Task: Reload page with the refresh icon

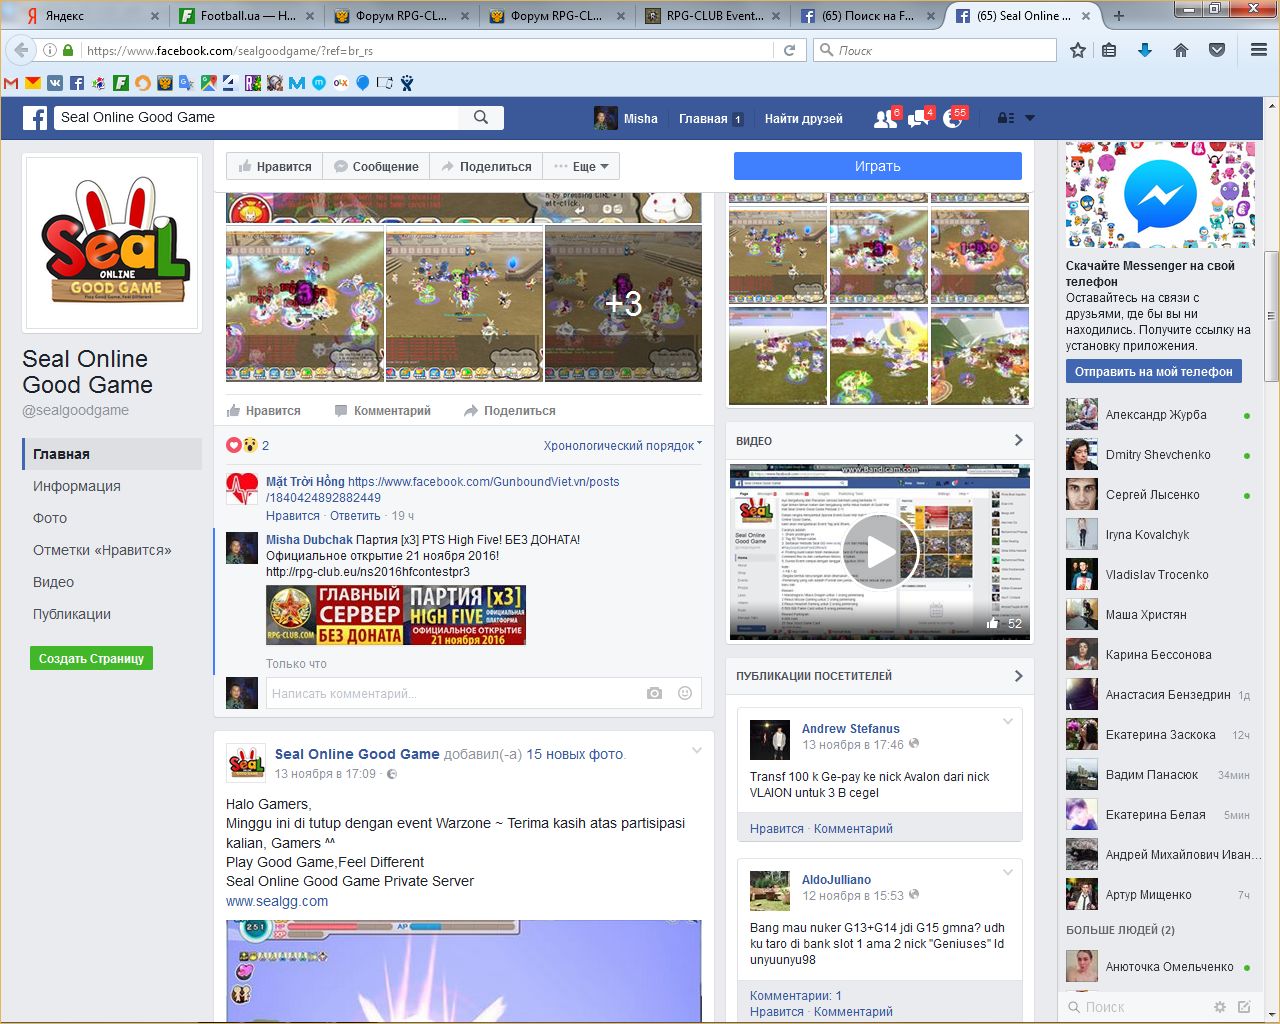Action: click(789, 50)
